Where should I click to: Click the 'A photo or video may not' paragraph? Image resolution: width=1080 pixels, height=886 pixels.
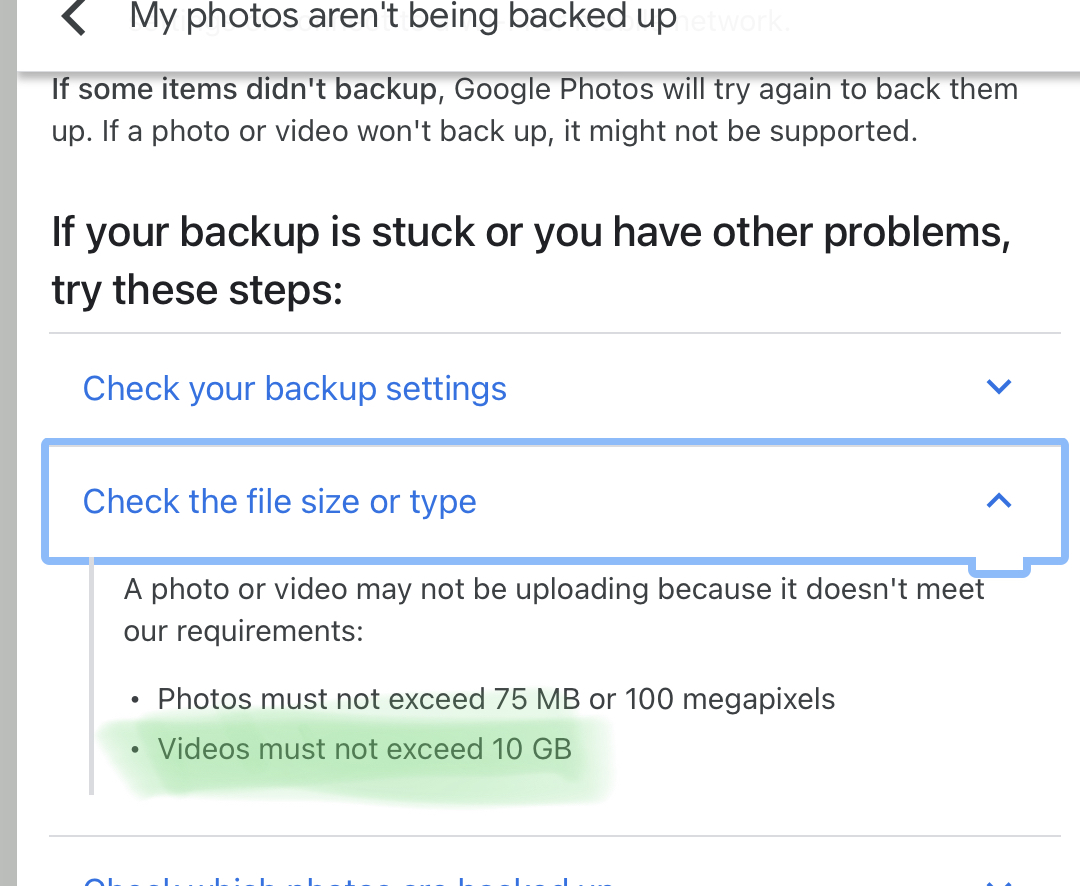point(554,589)
